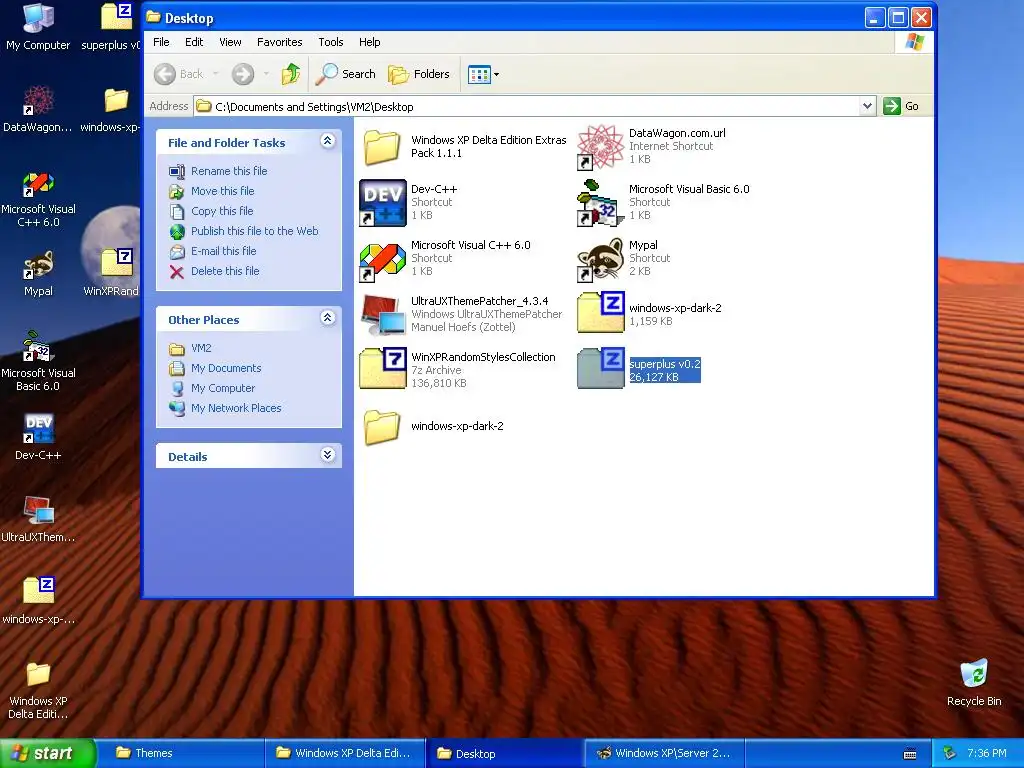Click Move this file
Image resolution: width=1024 pixels, height=768 pixels.
(x=212, y=191)
